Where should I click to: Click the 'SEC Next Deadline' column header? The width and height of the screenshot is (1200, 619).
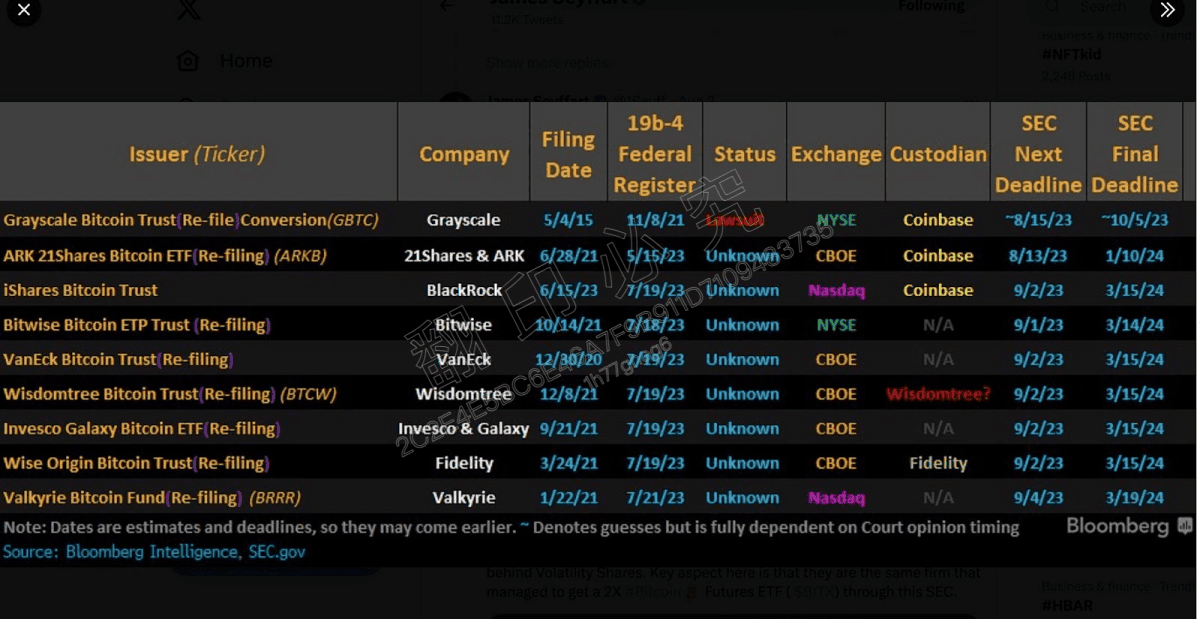[x=1038, y=154]
